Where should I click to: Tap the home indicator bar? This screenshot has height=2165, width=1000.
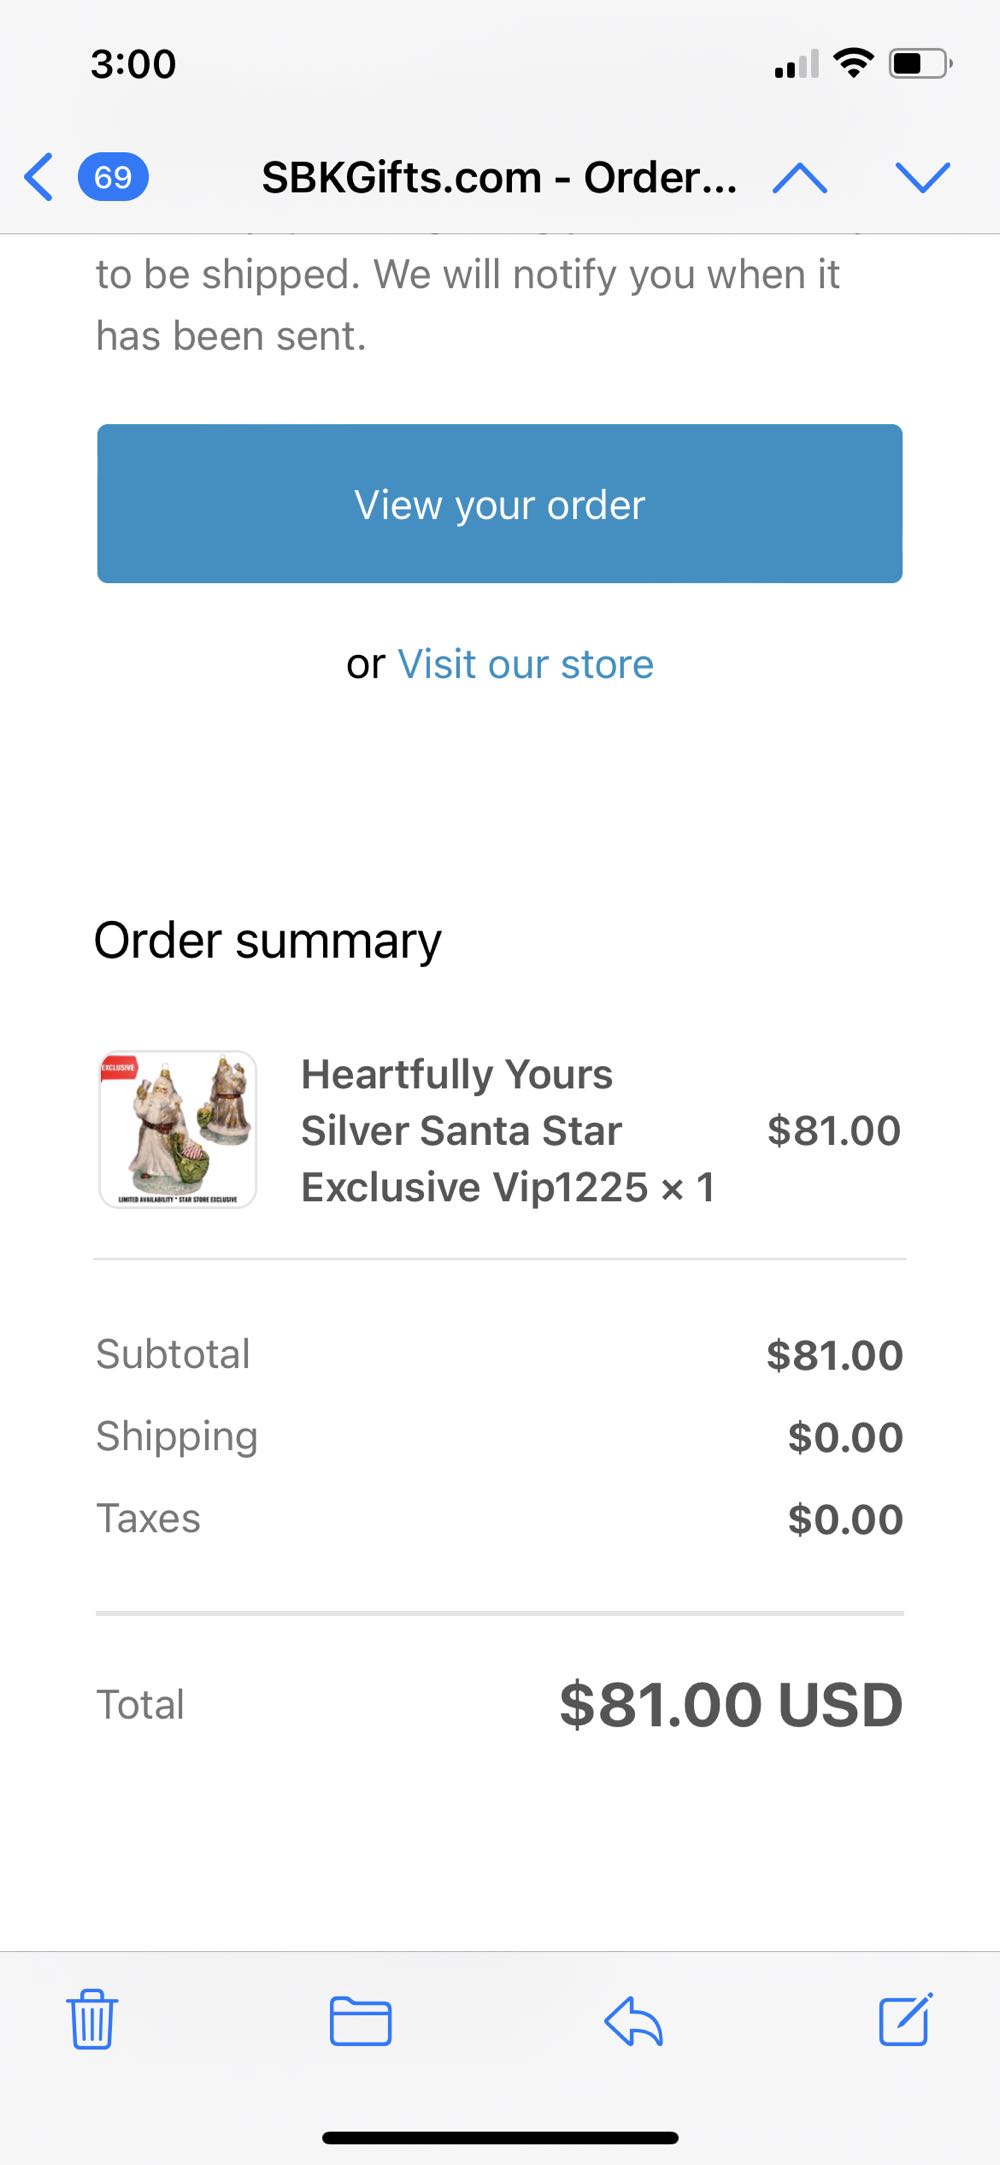coord(500,2138)
